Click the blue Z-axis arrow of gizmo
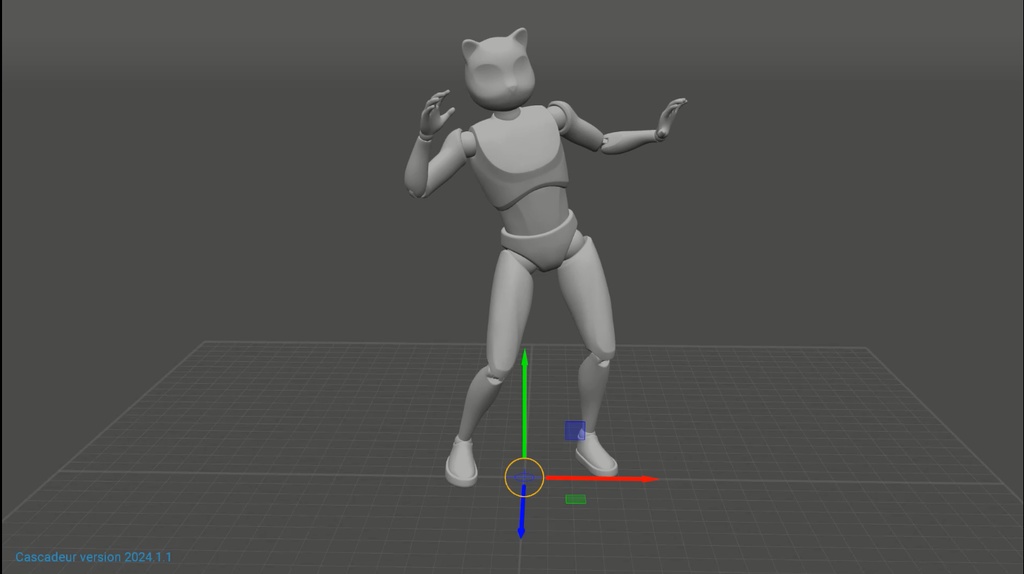The width and height of the screenshot is (1024, 574). pos(522,512)
